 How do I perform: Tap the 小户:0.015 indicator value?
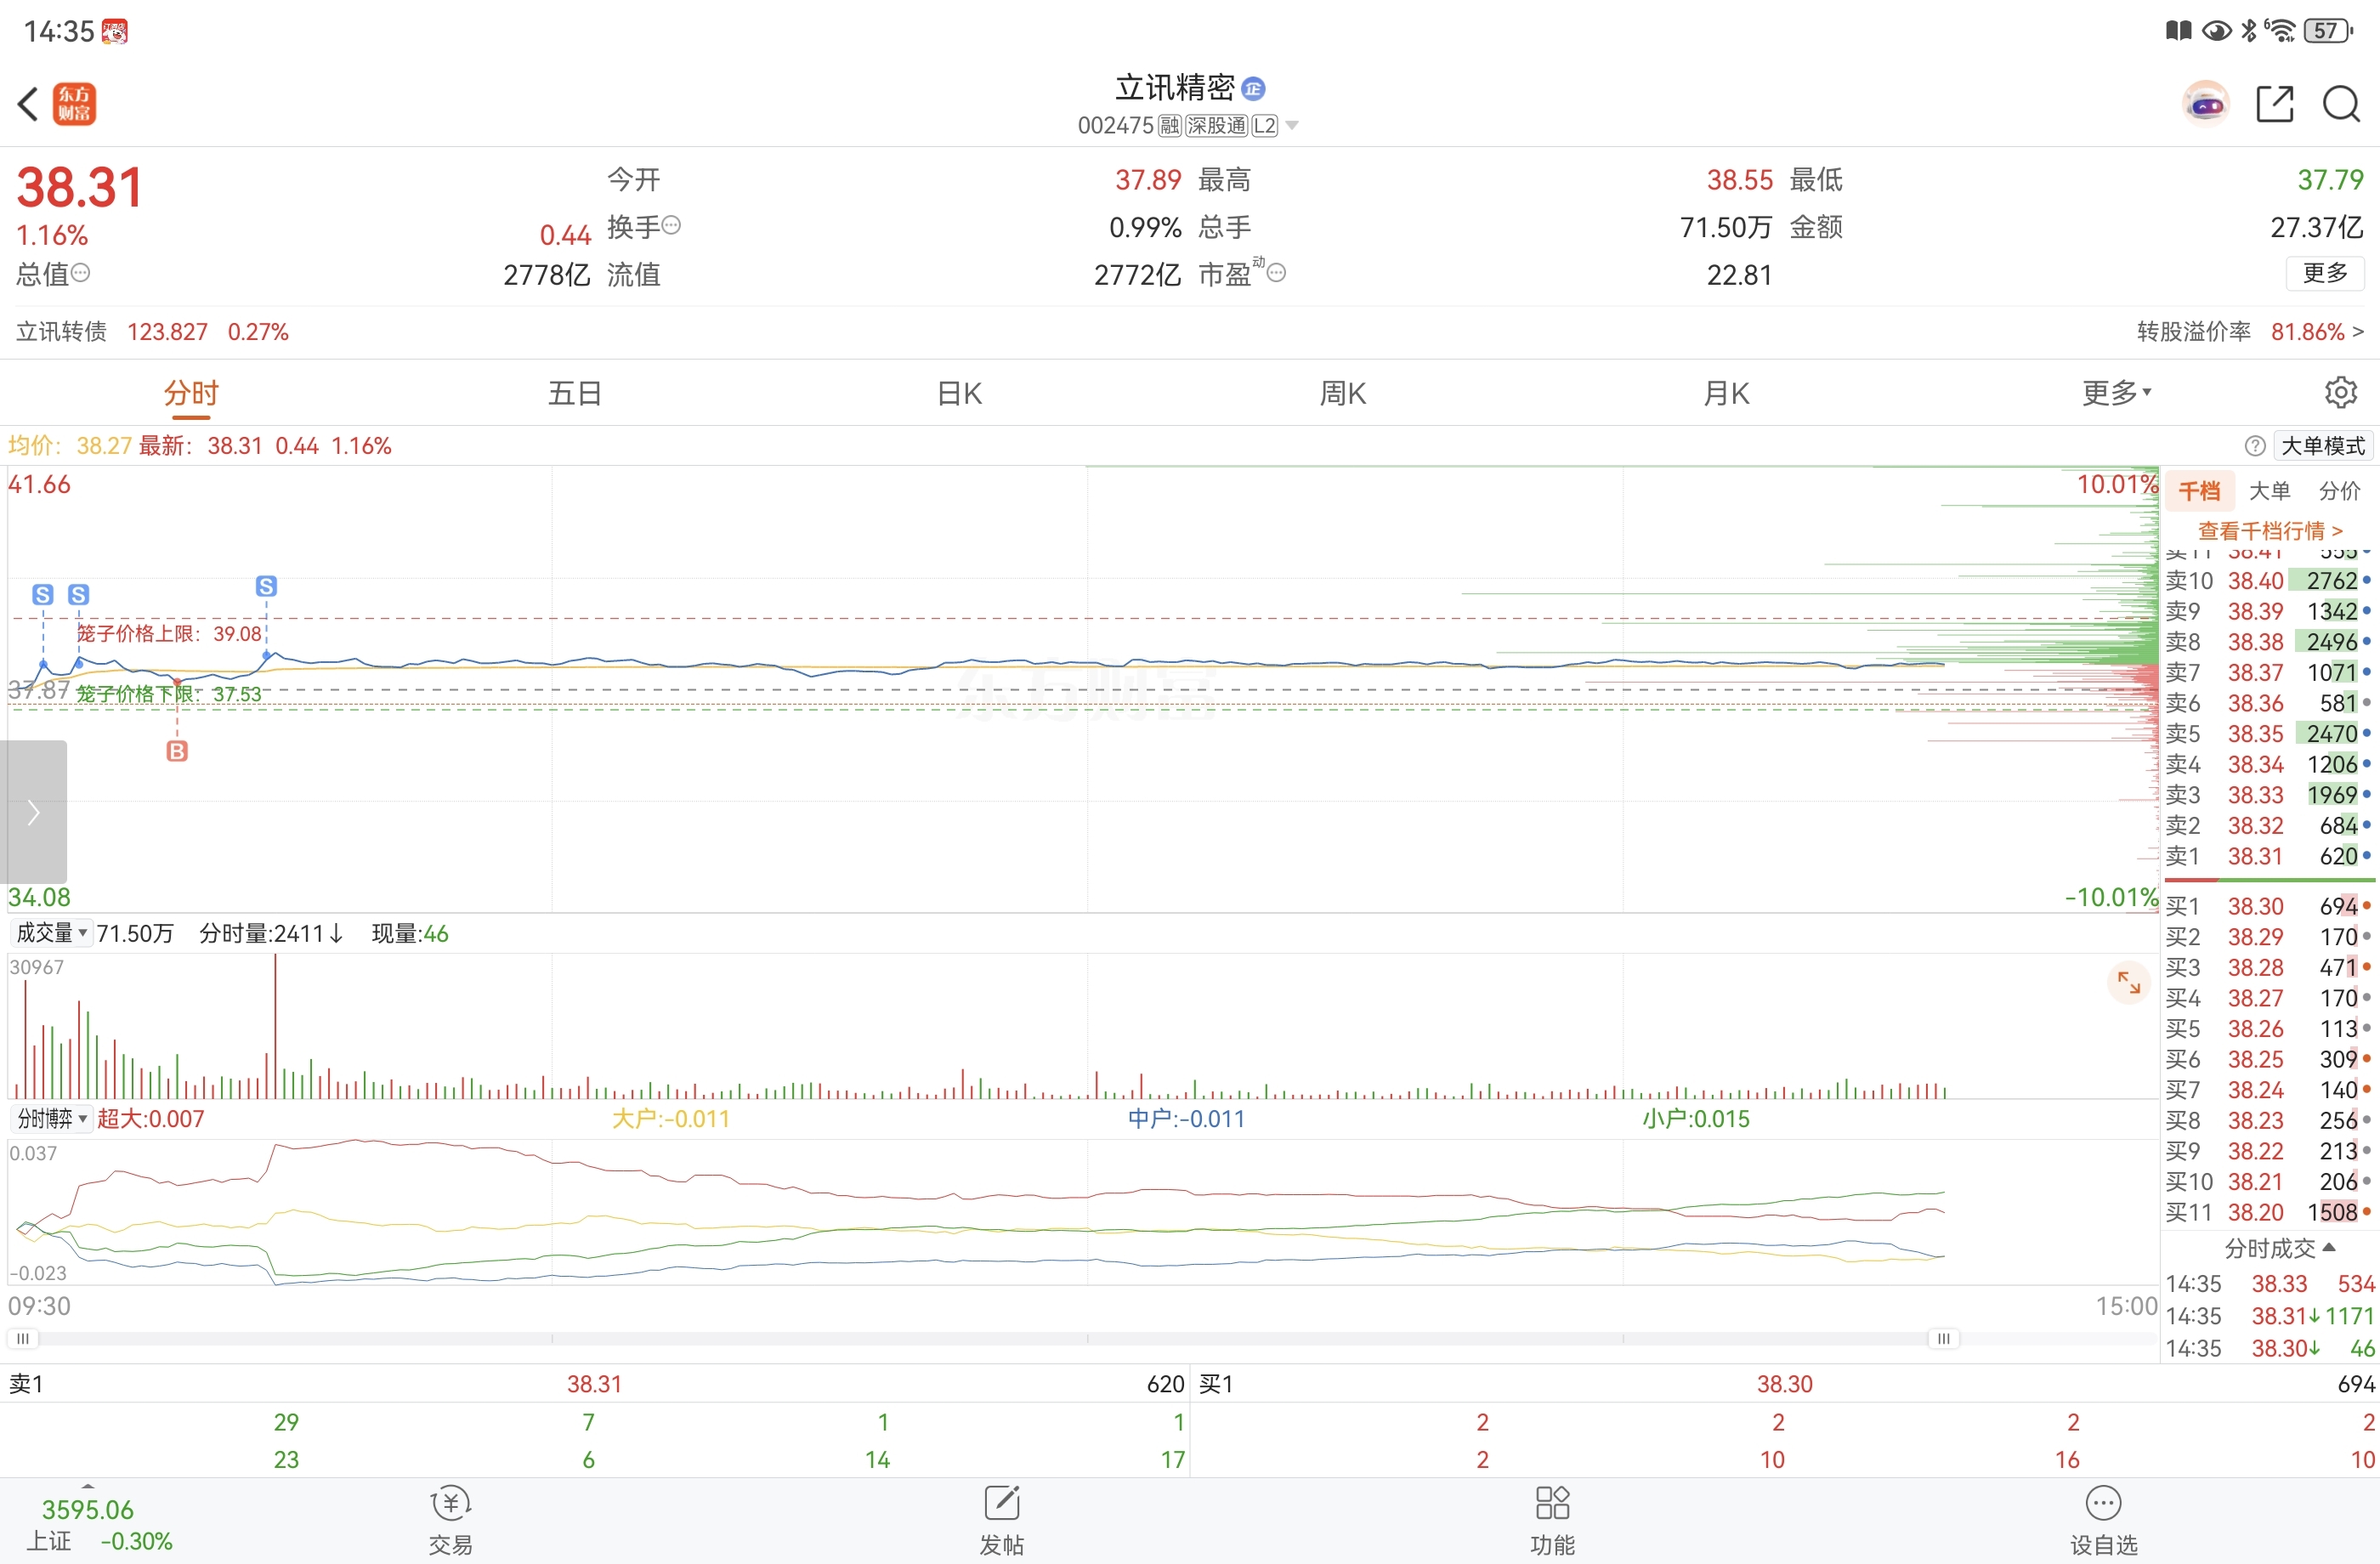pos(1696,1119)
